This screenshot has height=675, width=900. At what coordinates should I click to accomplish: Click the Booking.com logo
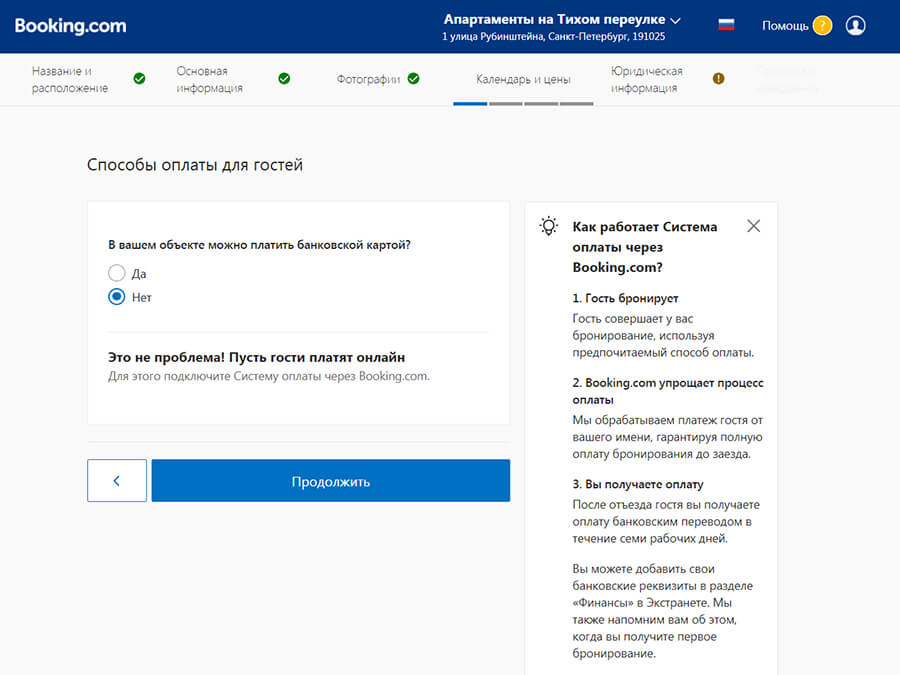click(70, 26)
